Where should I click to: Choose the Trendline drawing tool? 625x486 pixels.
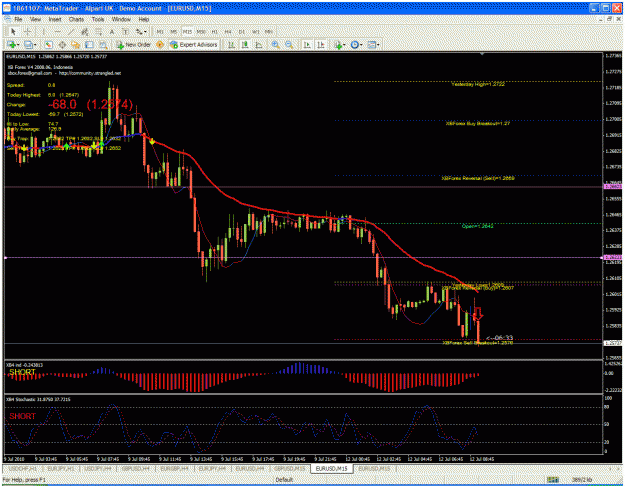coord(71,31)
